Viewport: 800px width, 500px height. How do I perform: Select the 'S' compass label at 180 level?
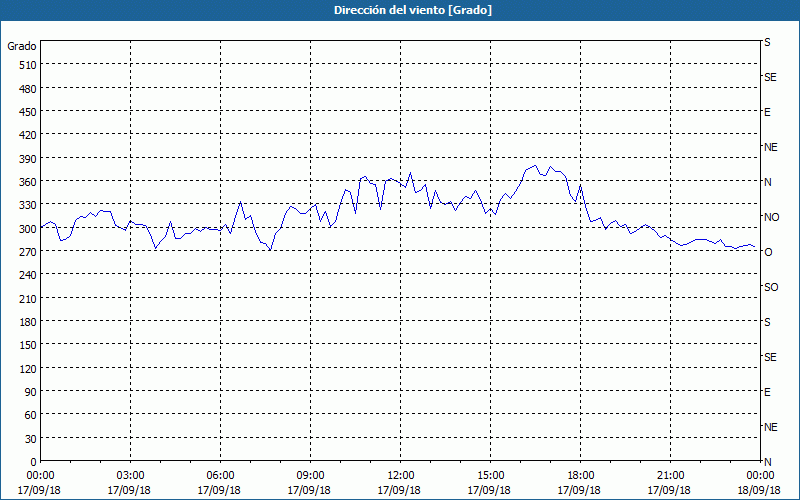tap(767, 322)
